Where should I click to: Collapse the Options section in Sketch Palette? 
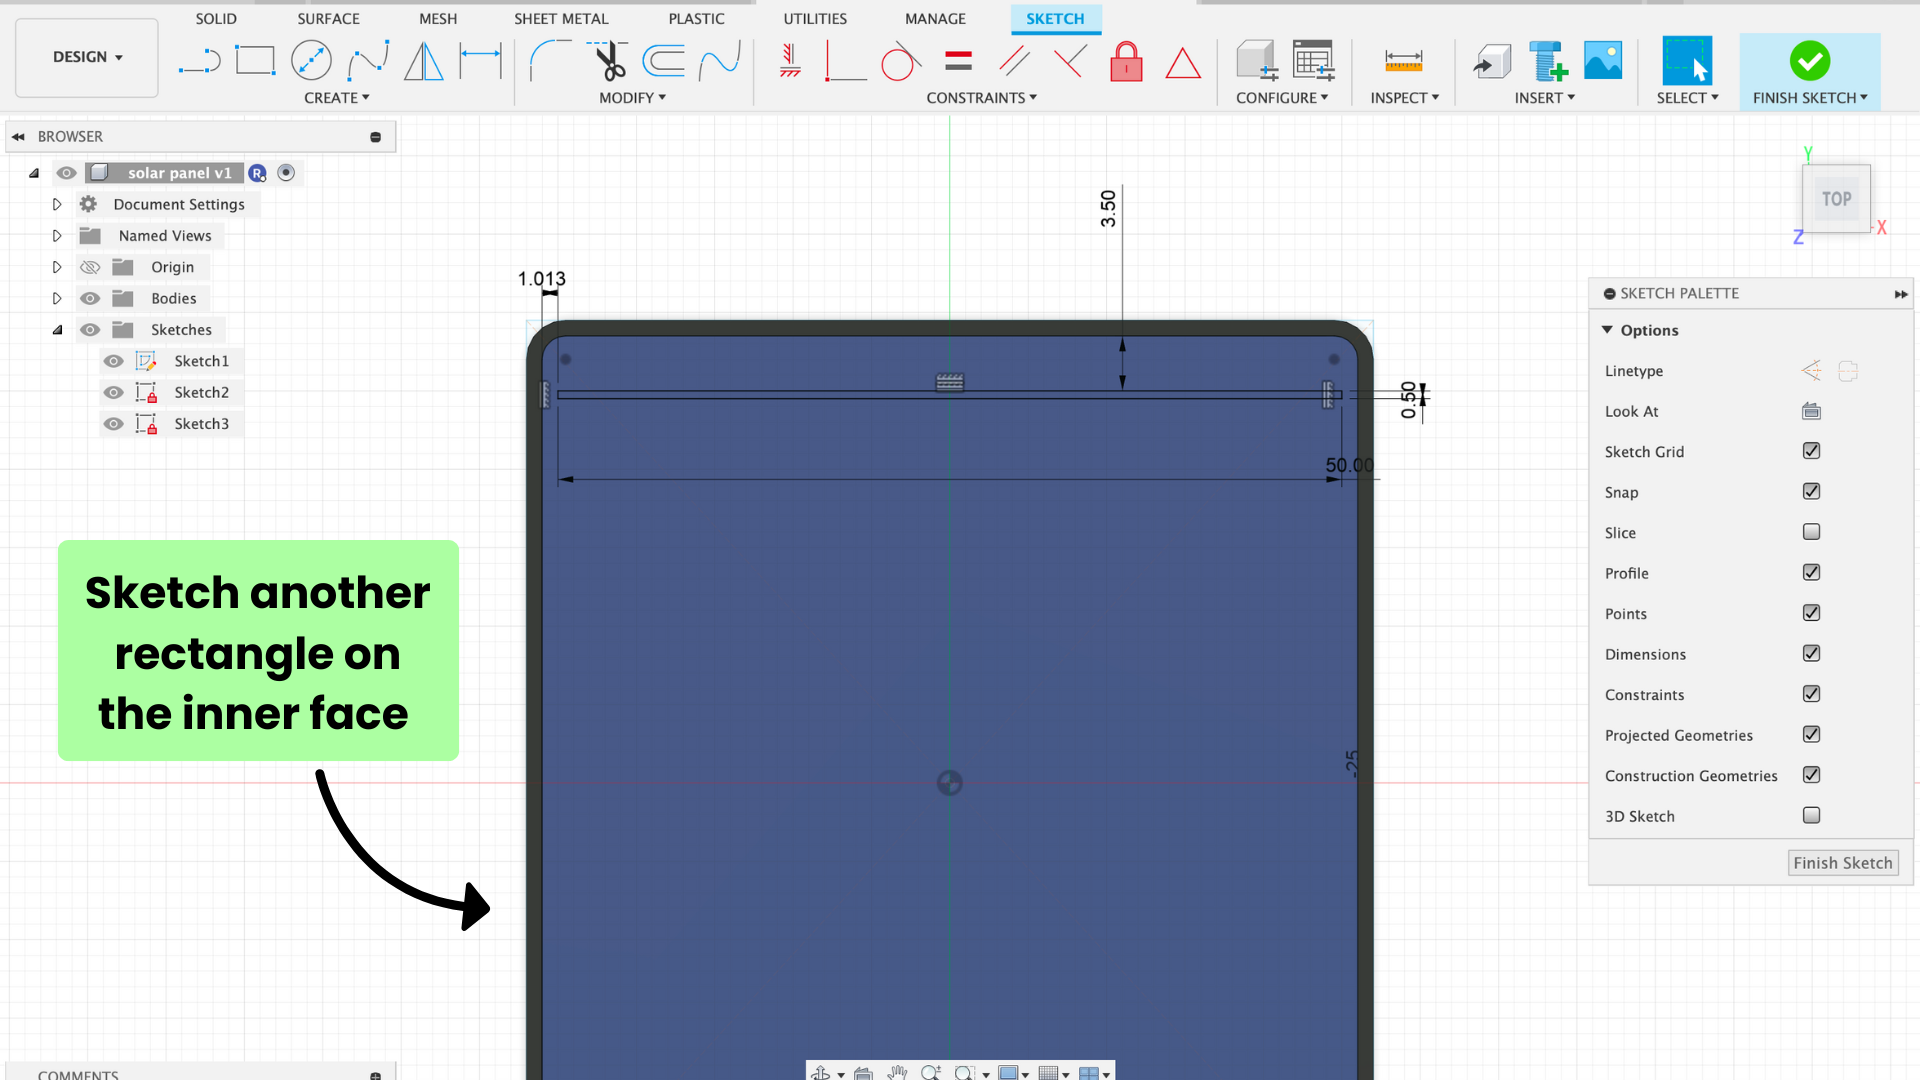[1607, 330]
